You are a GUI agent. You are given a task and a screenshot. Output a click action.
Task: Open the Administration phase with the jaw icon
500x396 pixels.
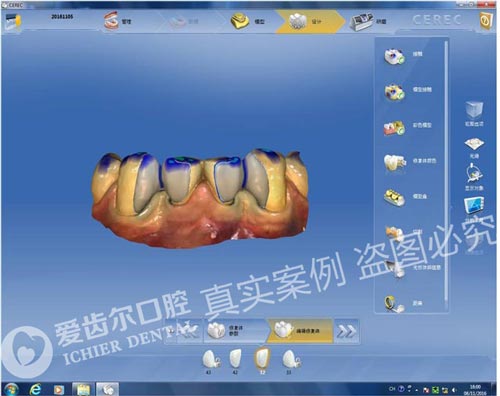point(117,21)
